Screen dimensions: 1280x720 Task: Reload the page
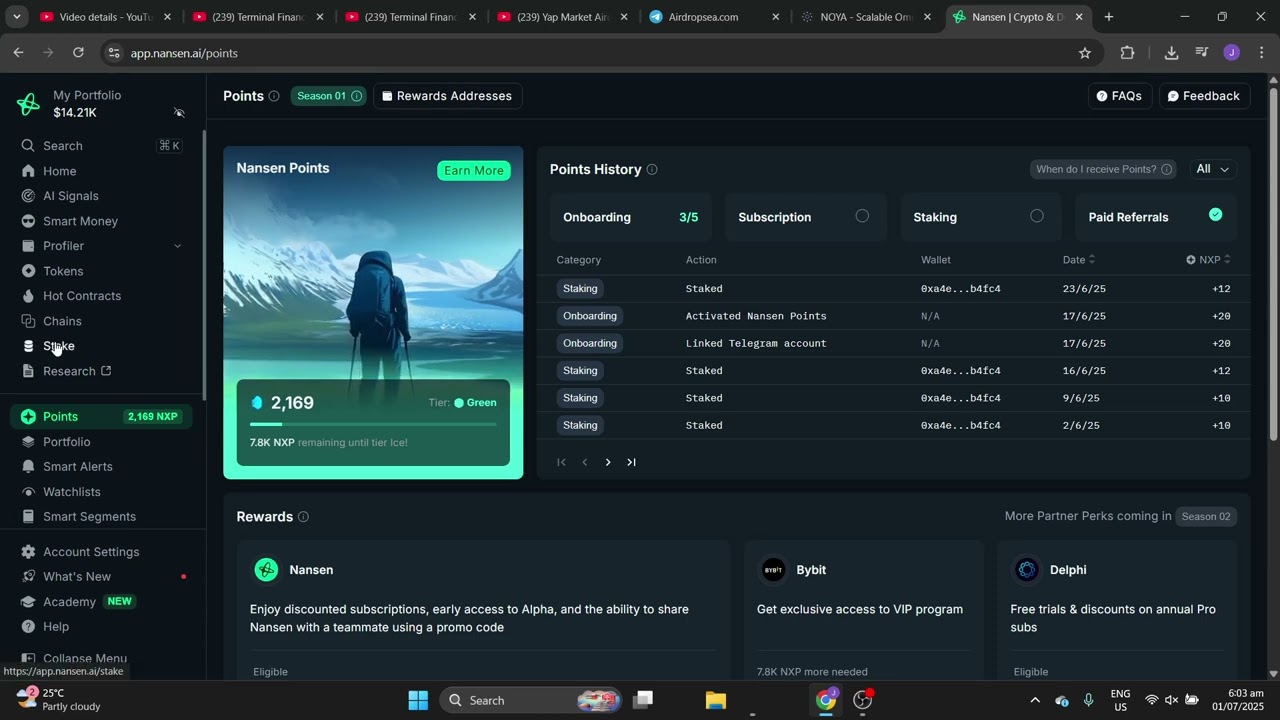(78, 53)
